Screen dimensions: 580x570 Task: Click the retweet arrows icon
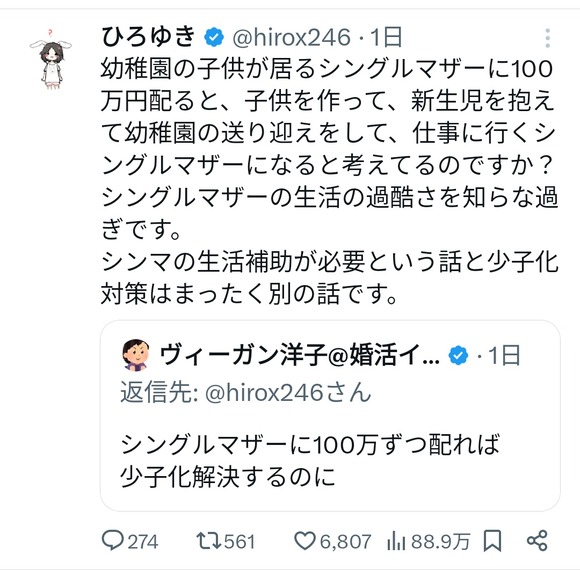click(x=209, y=541)
